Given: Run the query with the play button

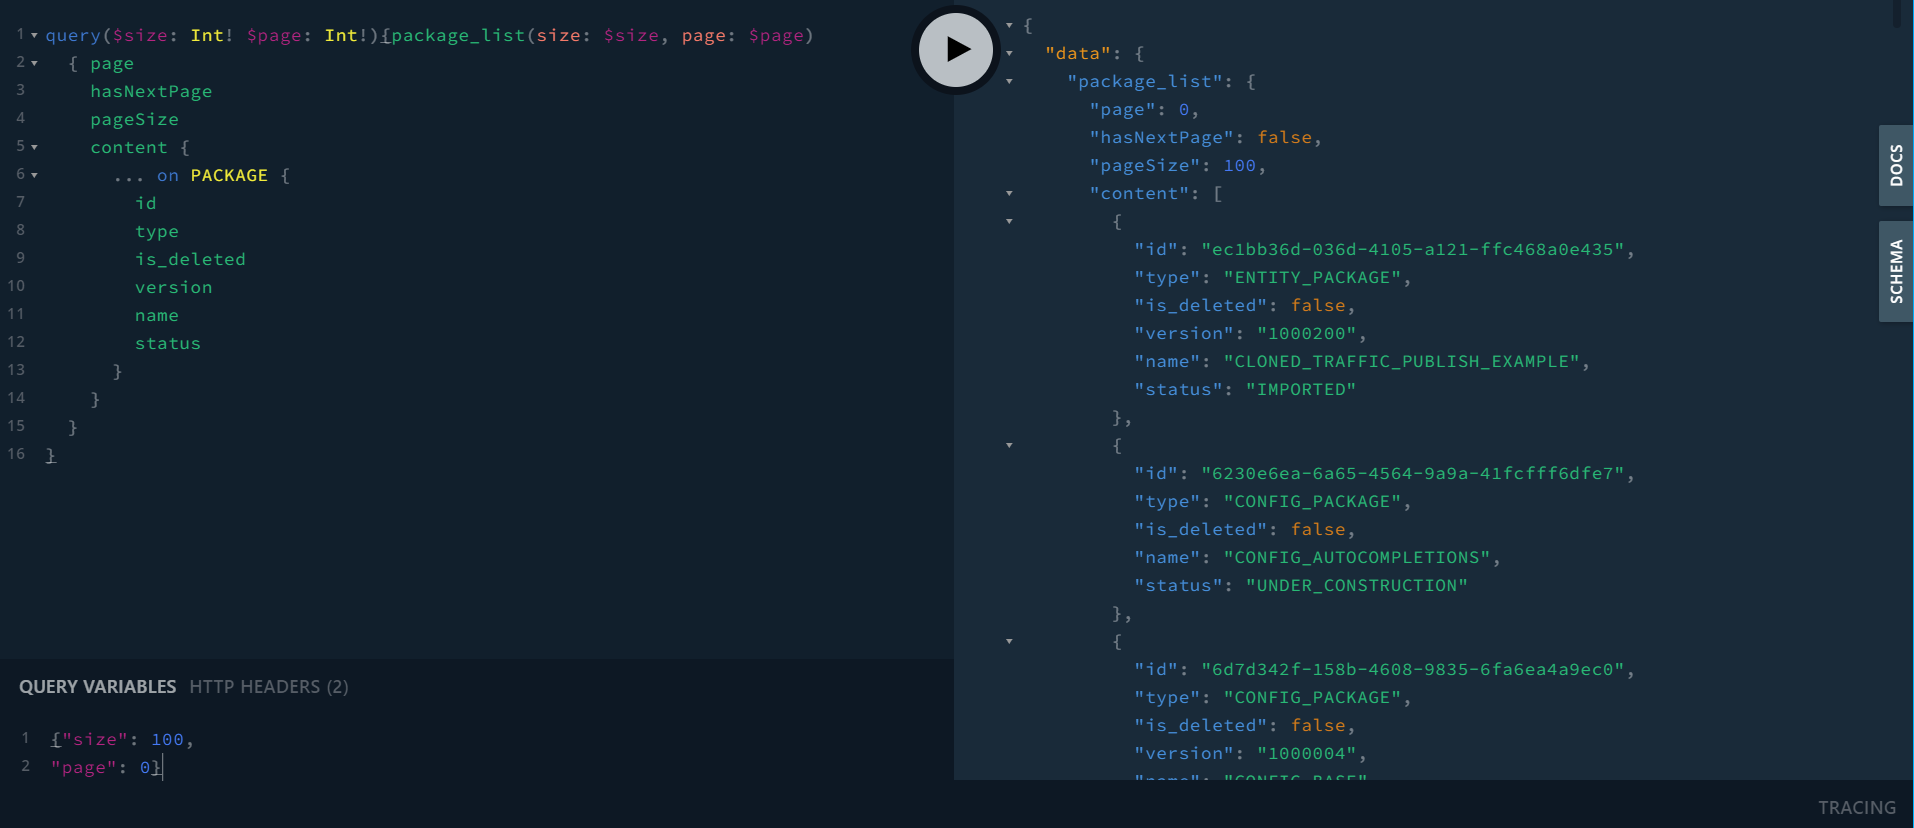Looking at the screenshot, I should point(955,49).
